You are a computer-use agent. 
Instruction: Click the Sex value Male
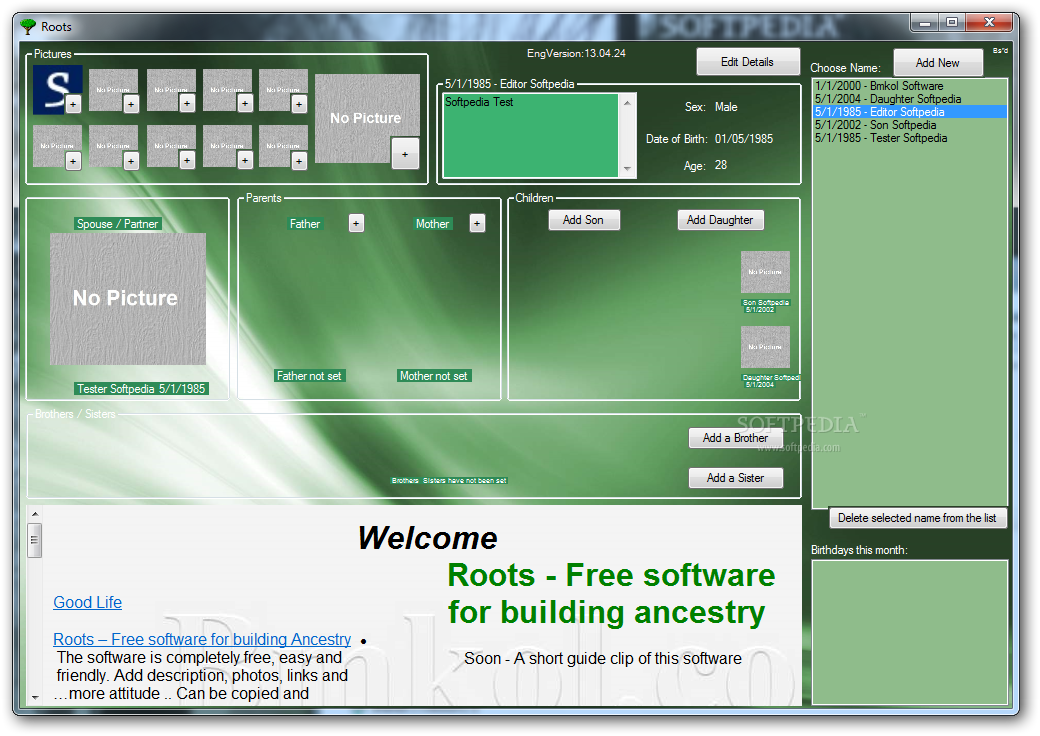coord(726,107)
